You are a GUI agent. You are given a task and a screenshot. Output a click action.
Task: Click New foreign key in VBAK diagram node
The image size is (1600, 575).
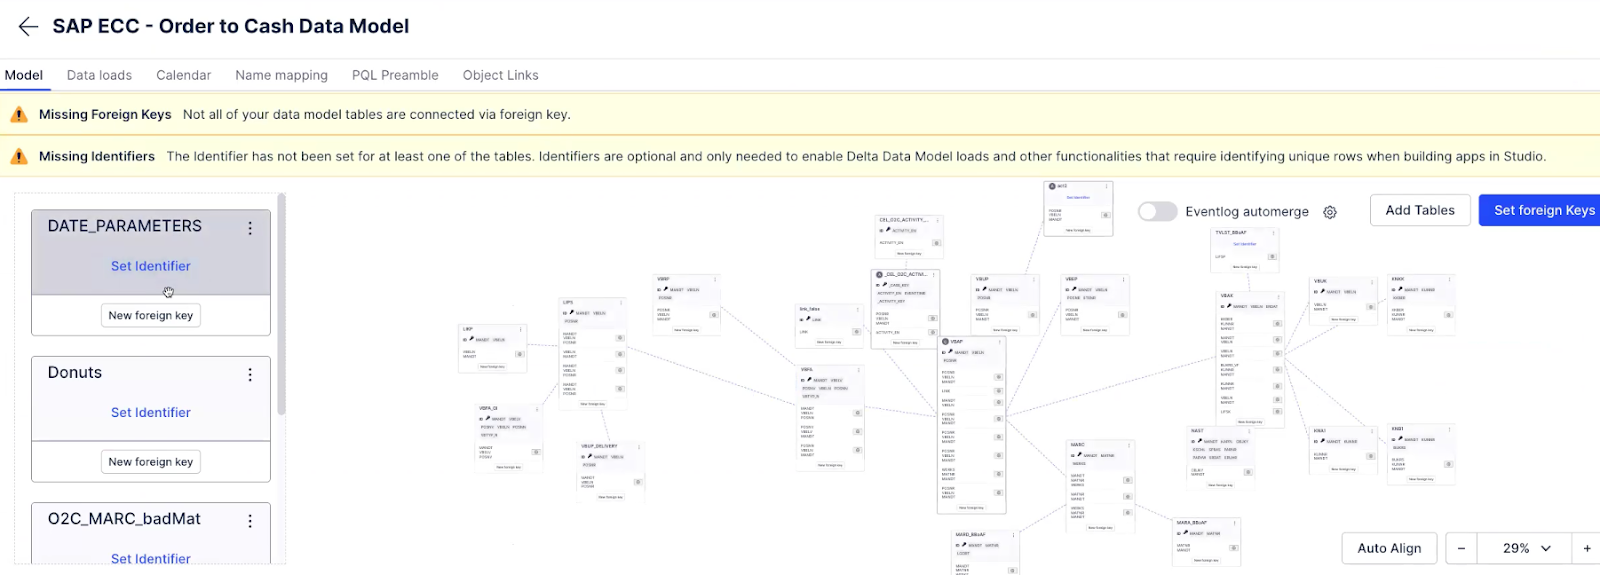point(1250,422)
